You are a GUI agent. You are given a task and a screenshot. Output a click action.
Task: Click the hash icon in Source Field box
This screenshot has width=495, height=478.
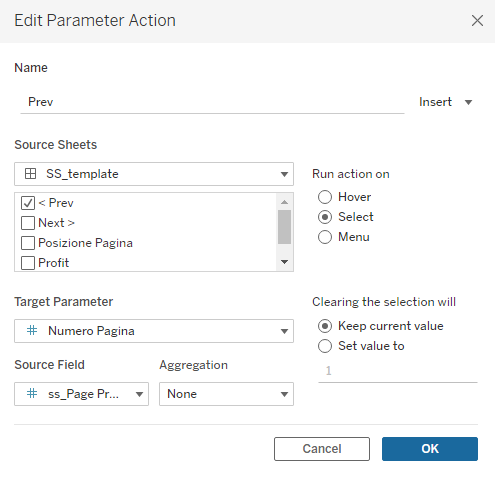(x=32, y=393)
